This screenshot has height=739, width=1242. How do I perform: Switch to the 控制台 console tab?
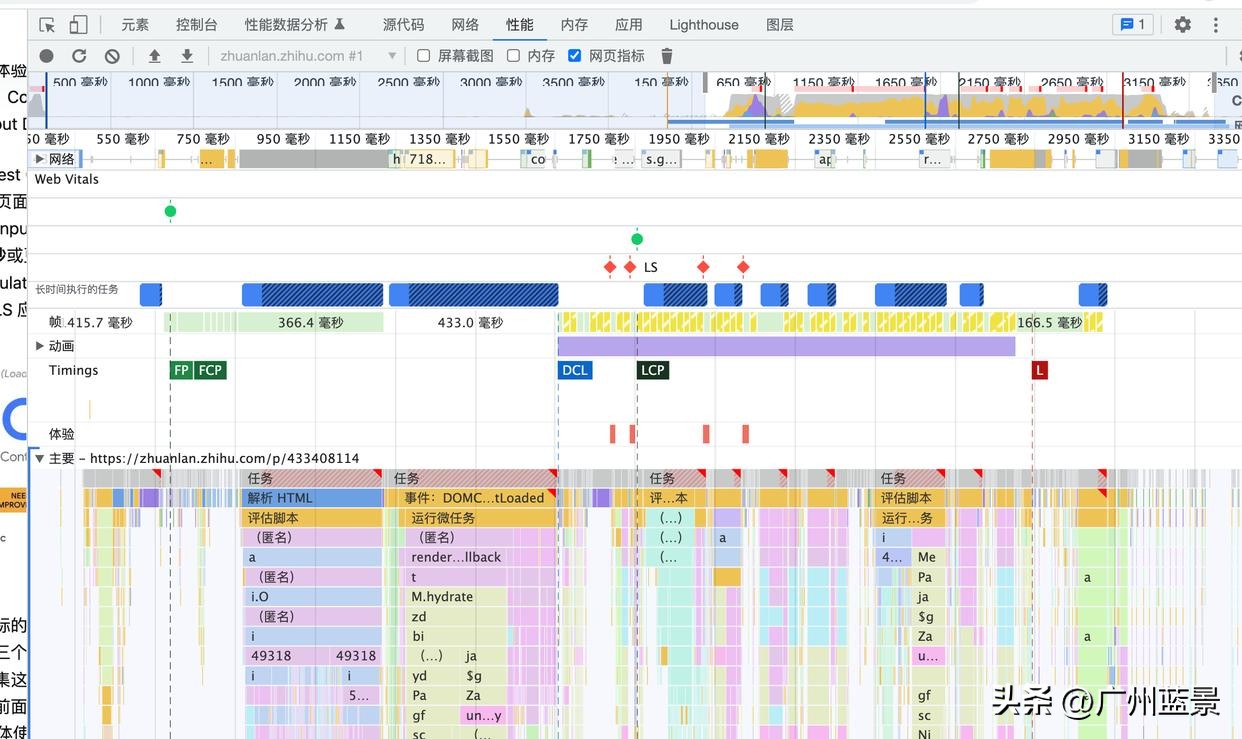click(x=196, y=24)
